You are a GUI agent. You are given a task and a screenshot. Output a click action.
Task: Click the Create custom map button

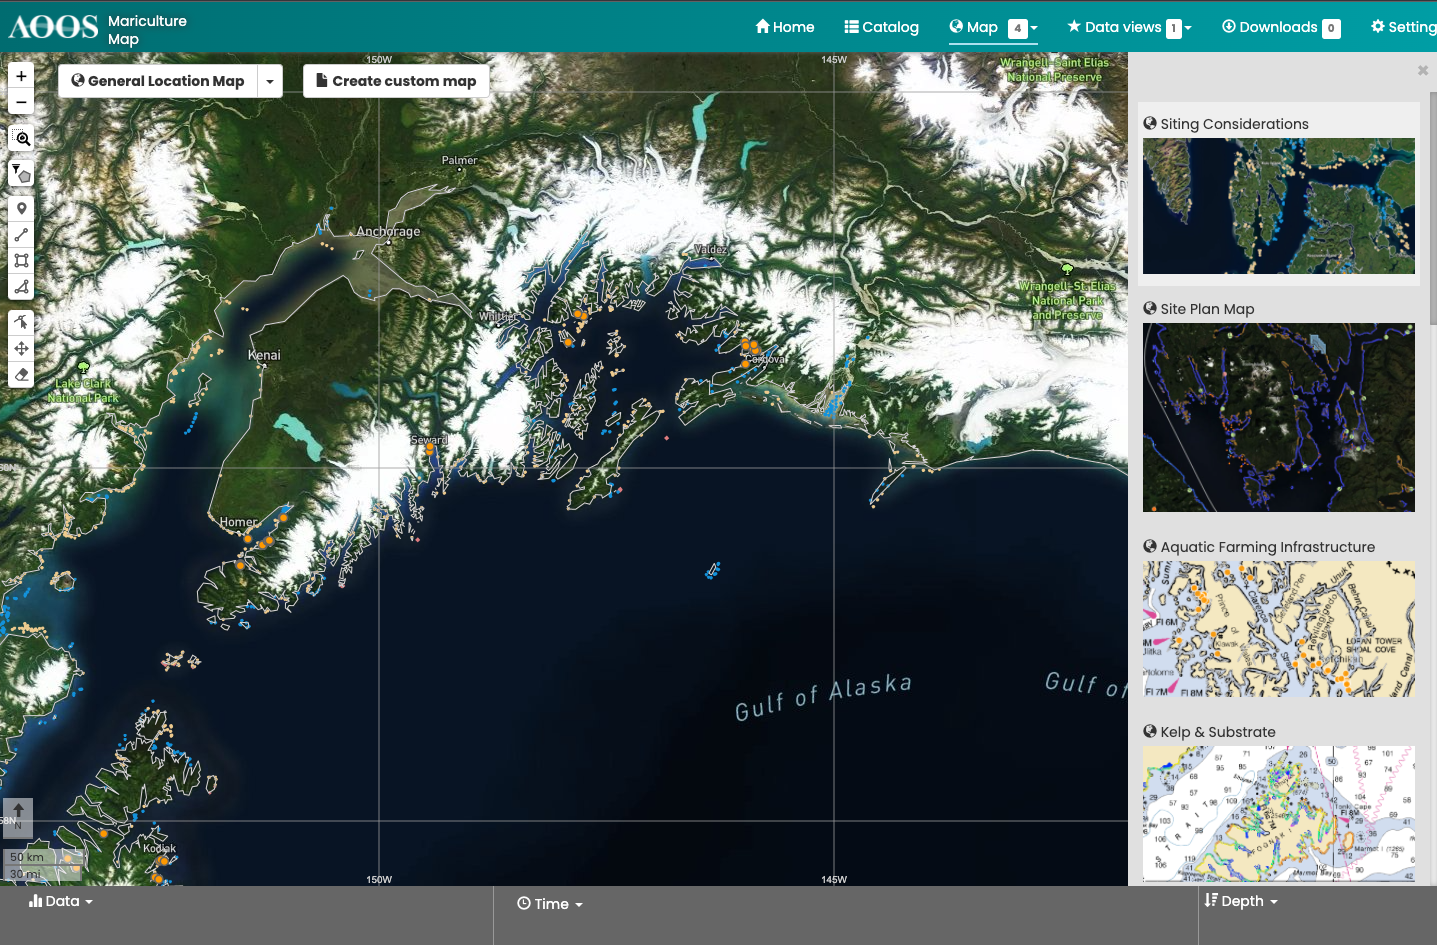pos(396,81)
